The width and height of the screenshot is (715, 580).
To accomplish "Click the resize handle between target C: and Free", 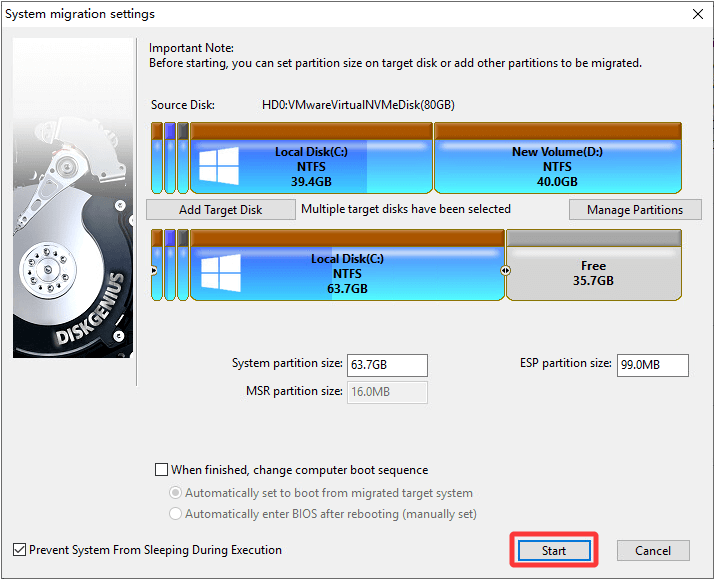I will click(505, 271).
